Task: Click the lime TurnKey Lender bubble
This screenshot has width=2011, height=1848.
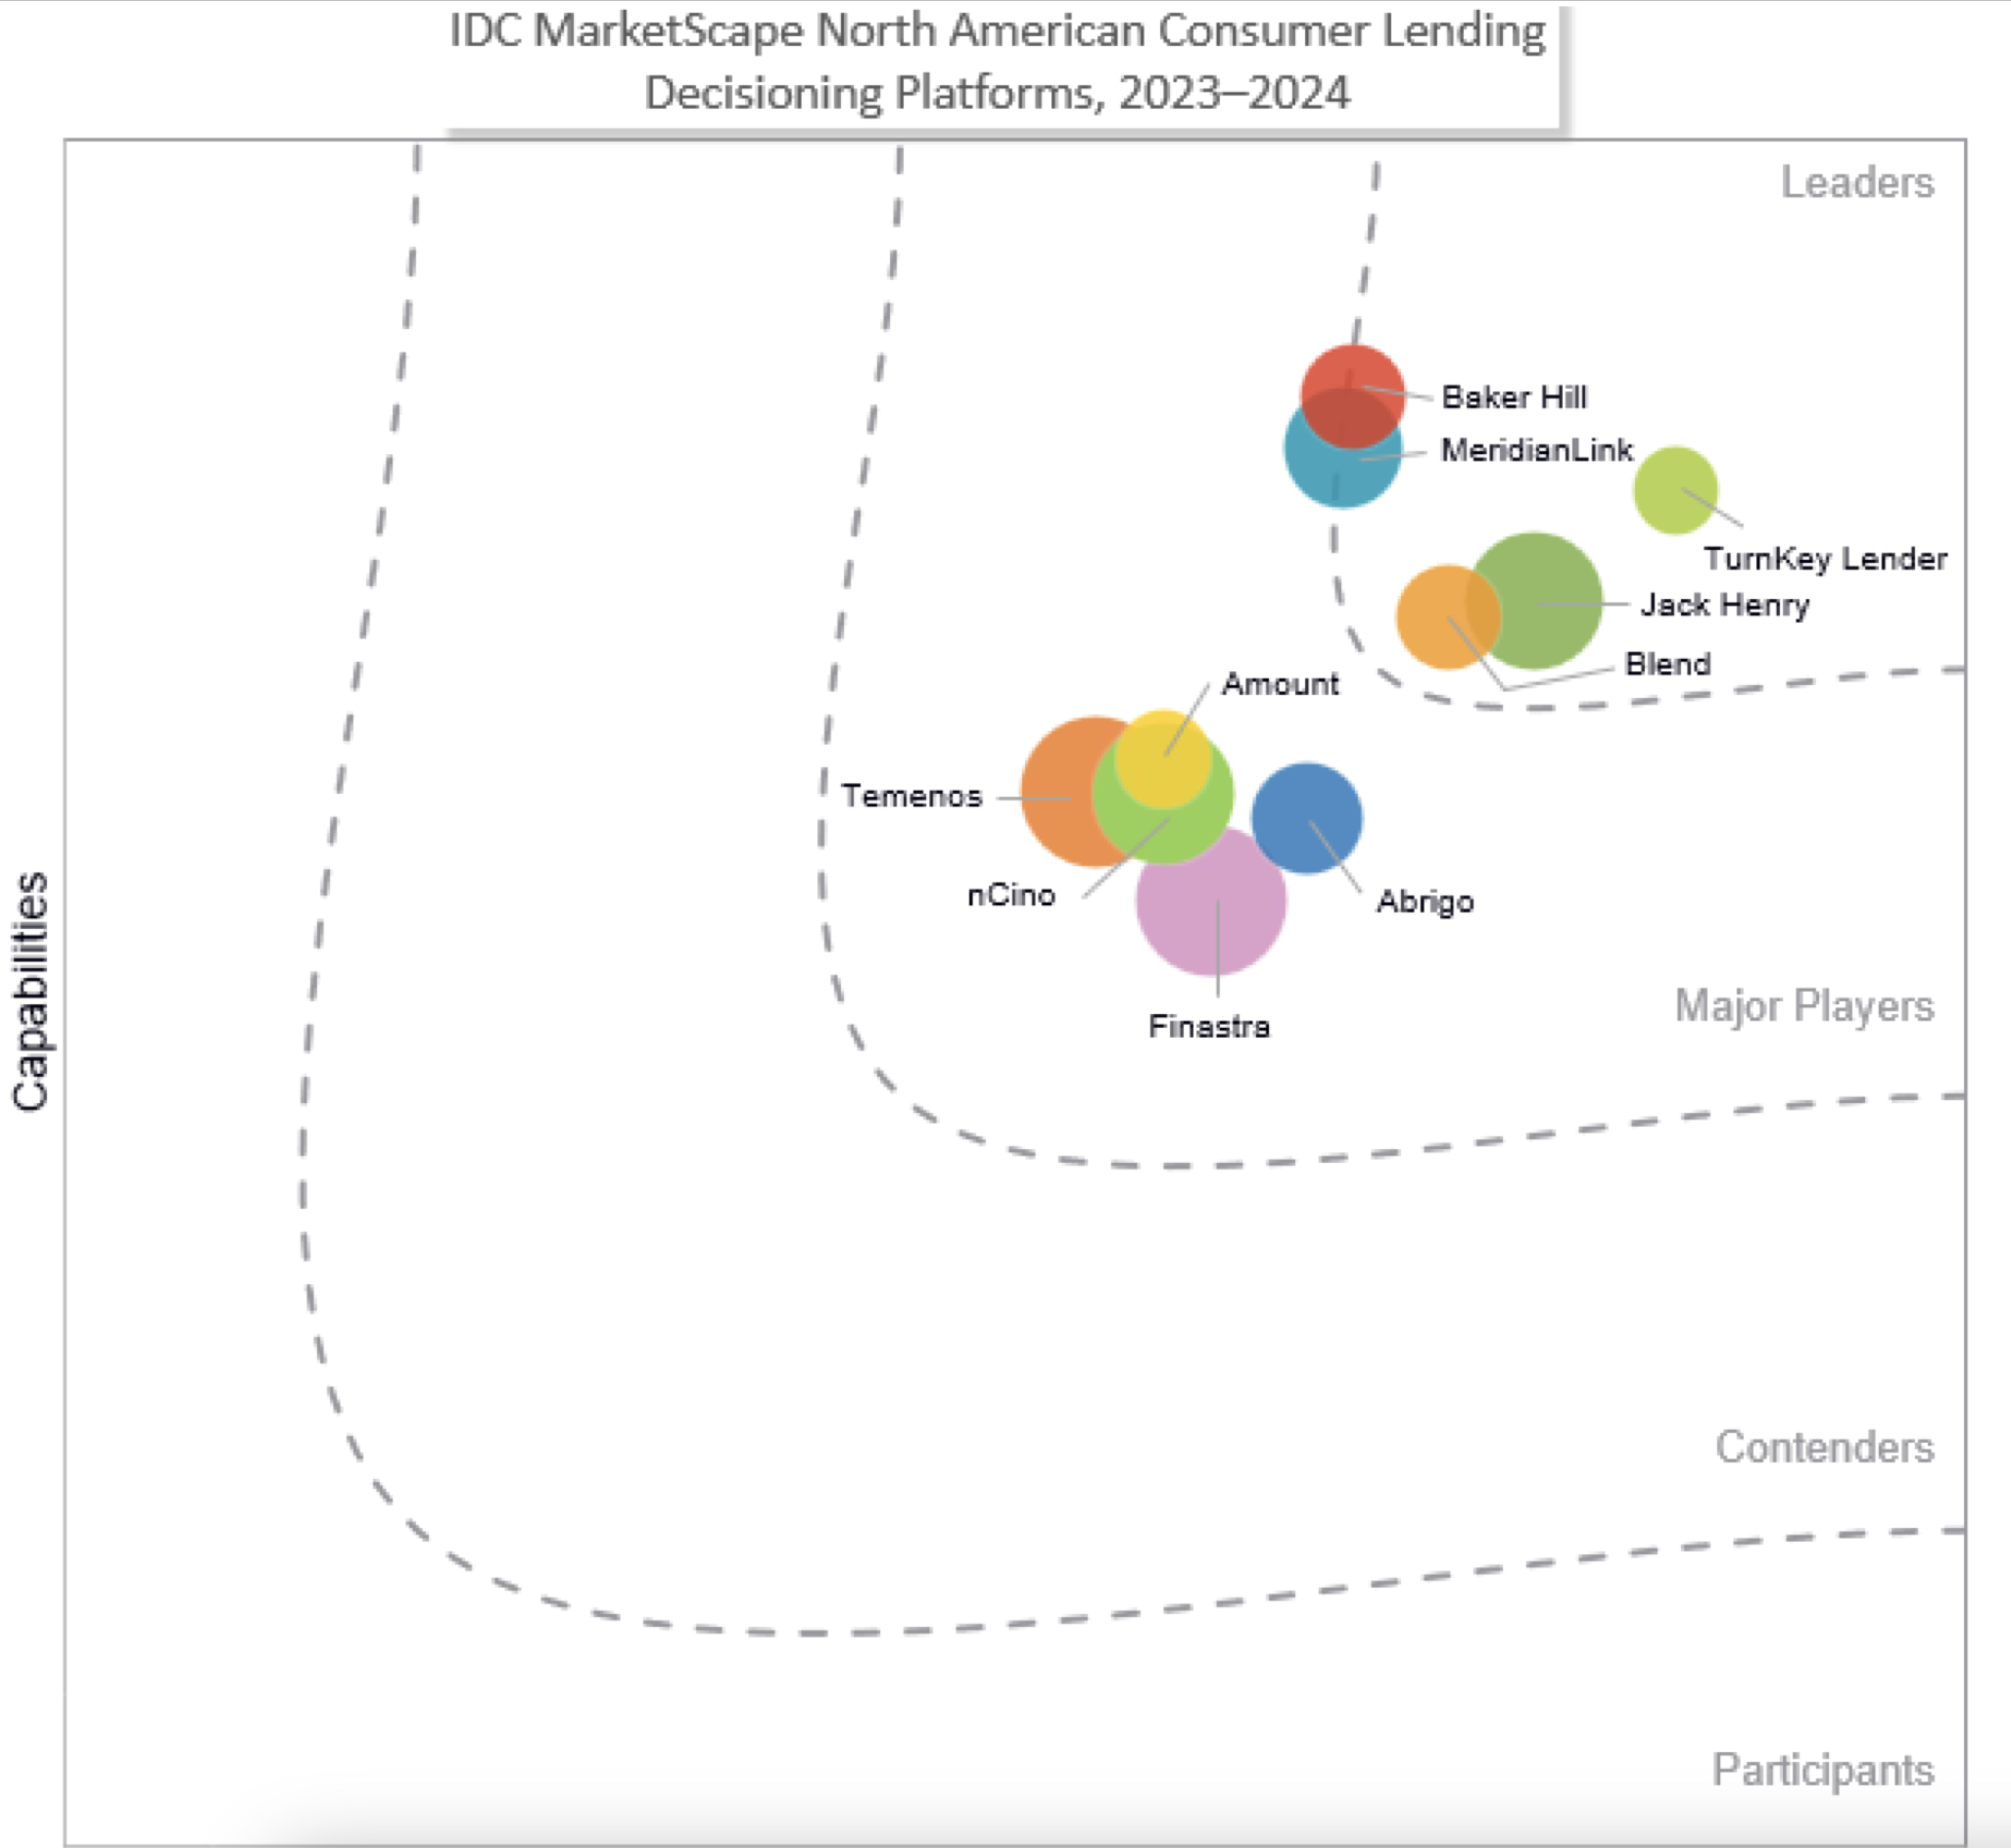Action: tap(1675, 490)
